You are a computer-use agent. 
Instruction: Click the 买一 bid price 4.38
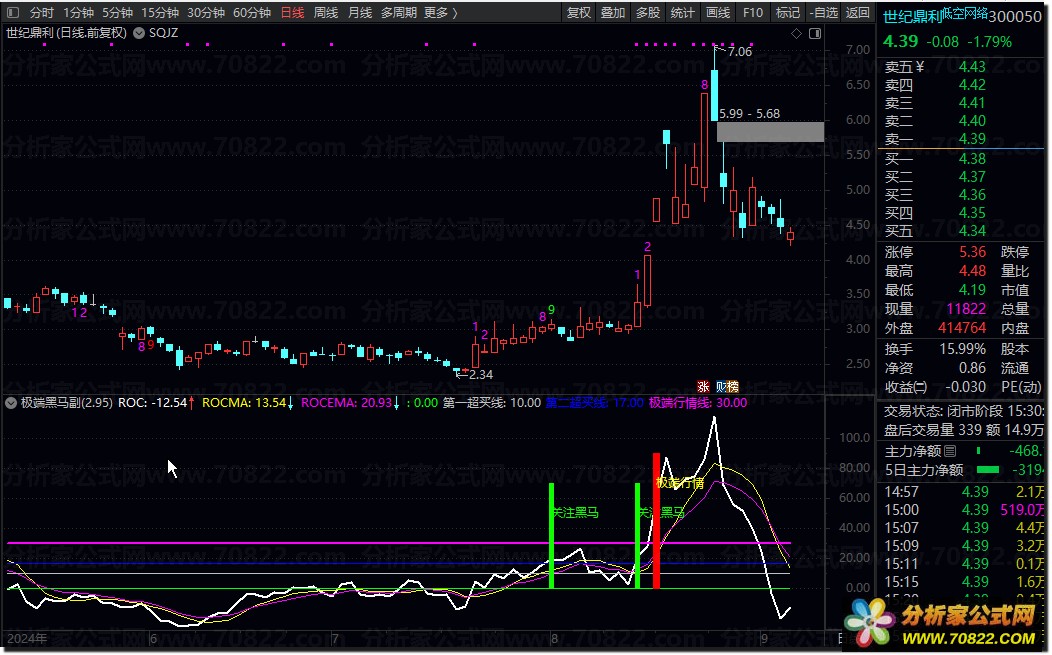(x=972, y=159)
